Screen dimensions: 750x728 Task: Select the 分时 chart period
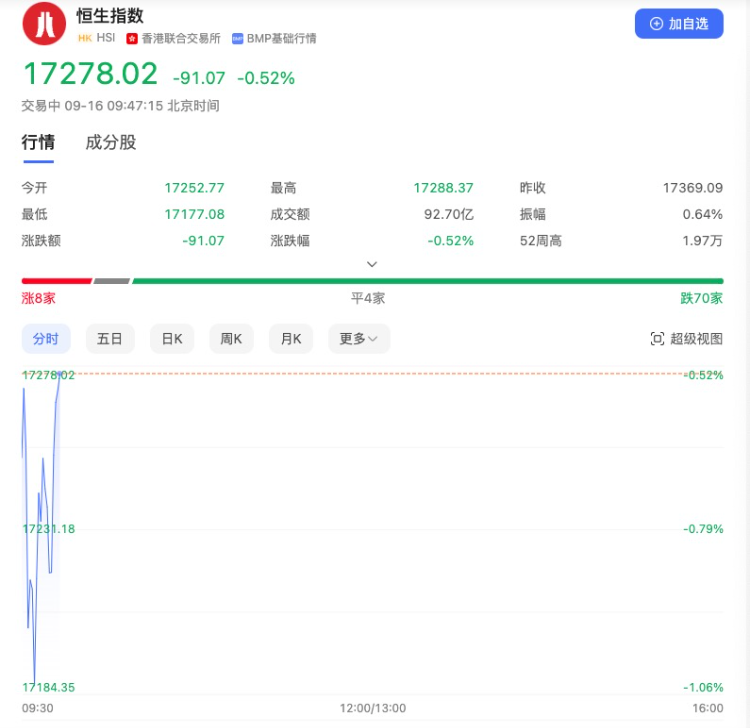[x=46, y=339]
